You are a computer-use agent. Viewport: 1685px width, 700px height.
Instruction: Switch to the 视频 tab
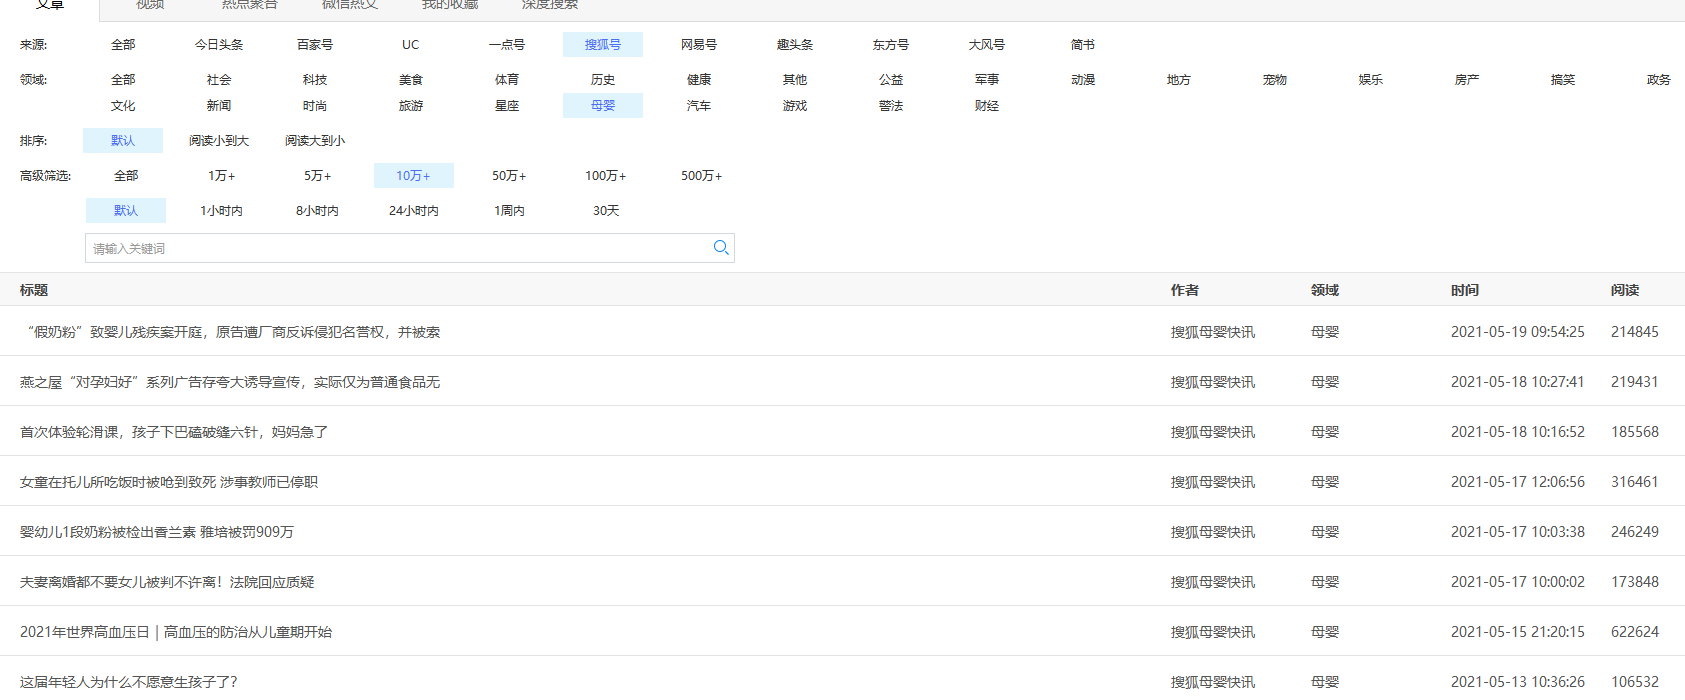pos(150,5)
